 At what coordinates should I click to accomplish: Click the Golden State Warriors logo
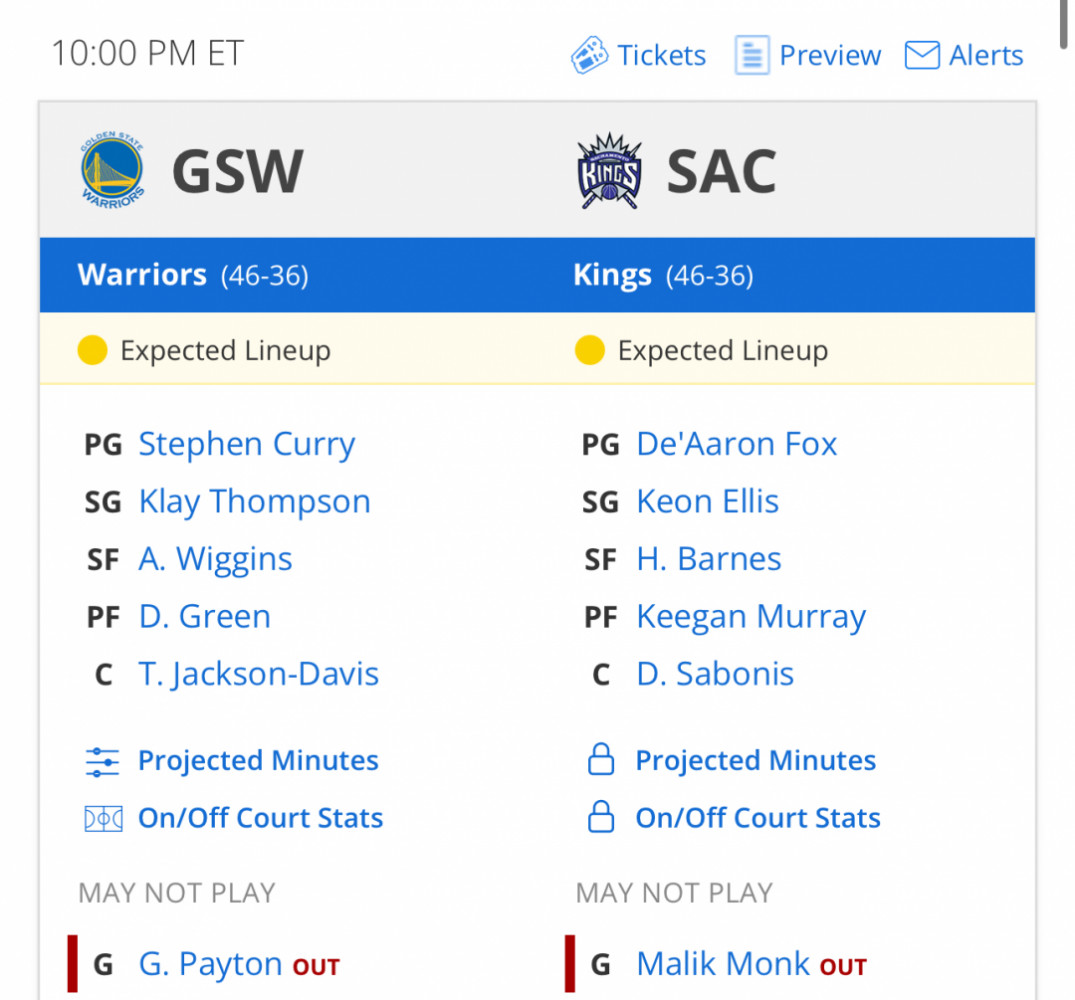click(x=112, y=170)
